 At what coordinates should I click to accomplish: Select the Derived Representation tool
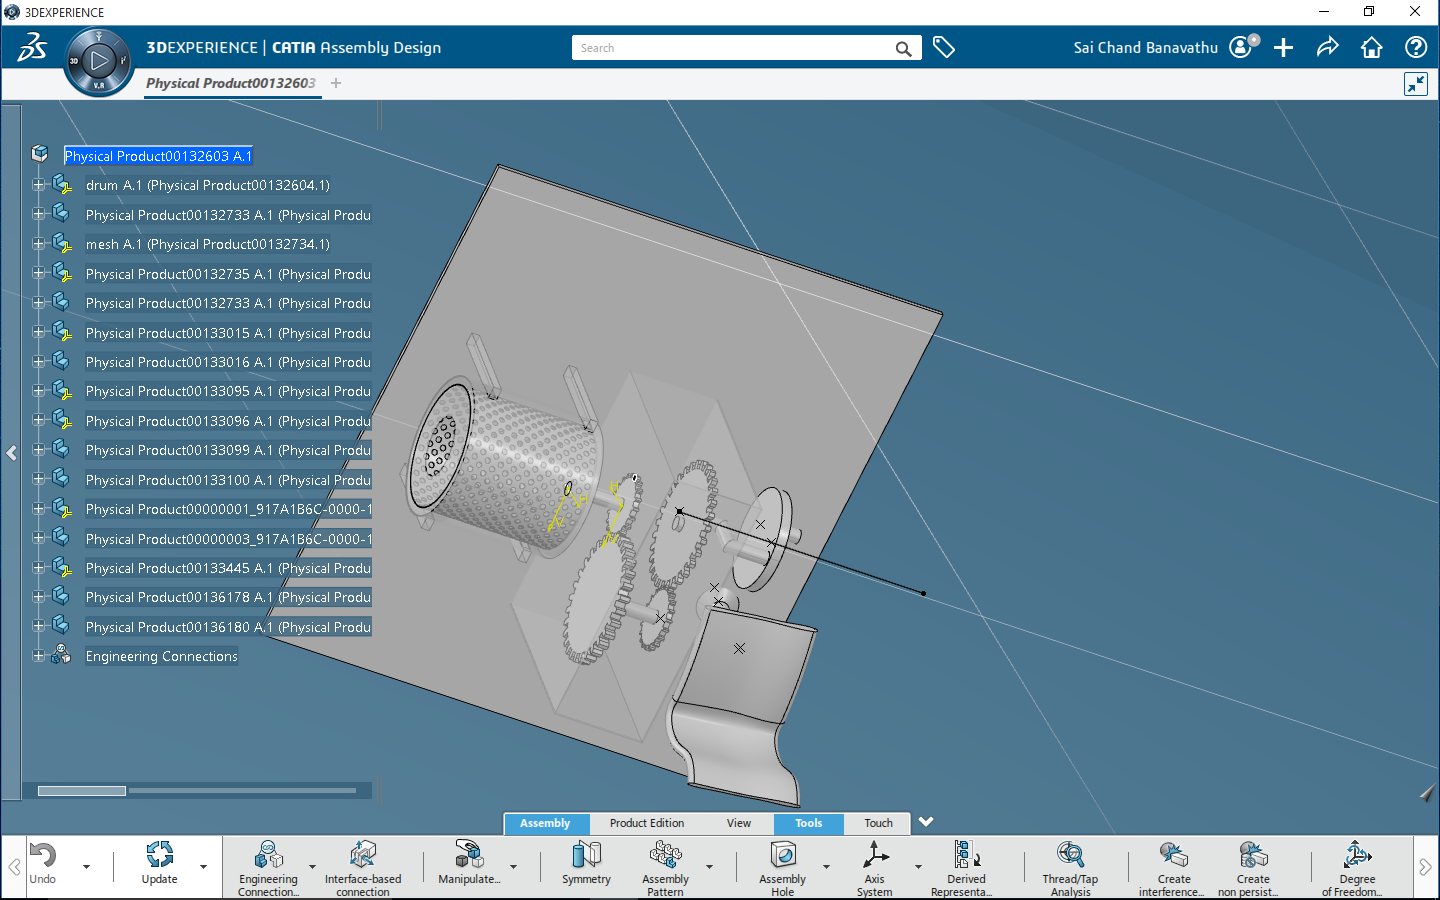(x=966, y=867)
